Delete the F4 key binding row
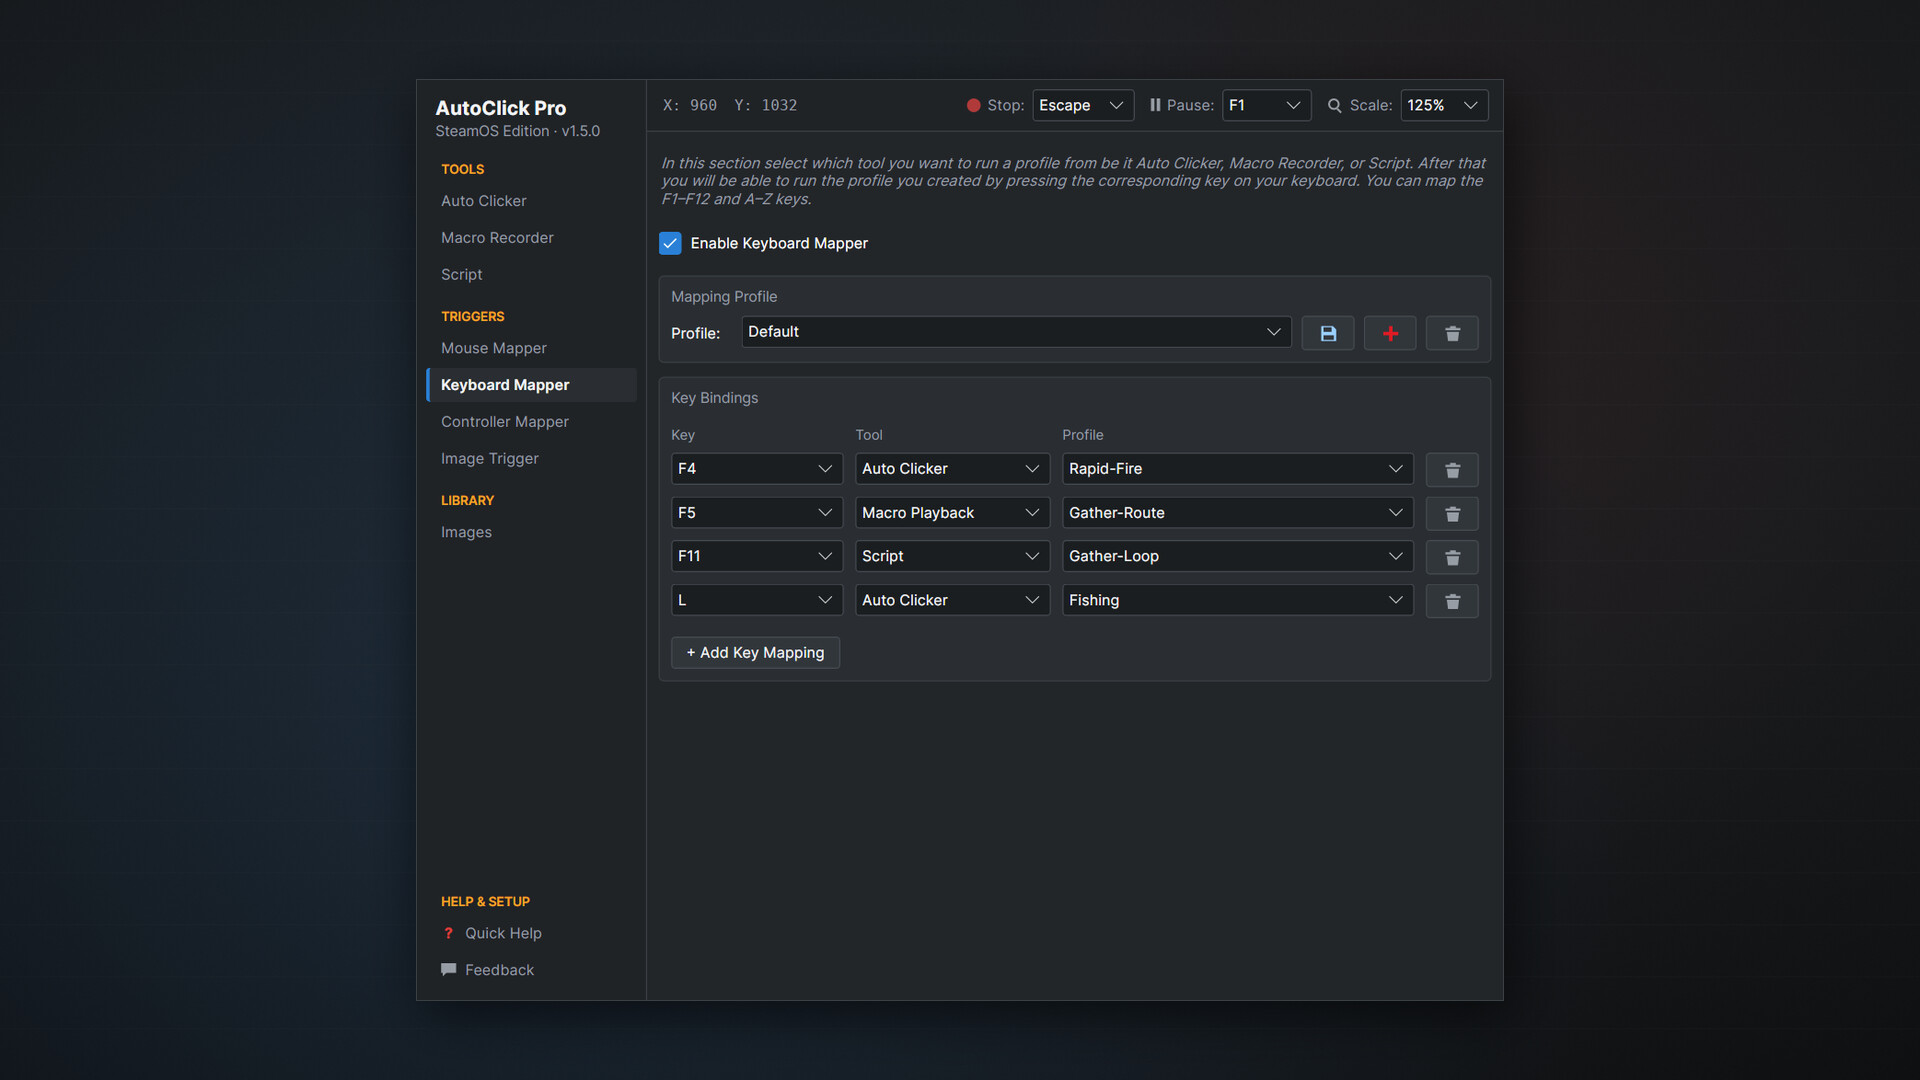 tap(1452, 470)
